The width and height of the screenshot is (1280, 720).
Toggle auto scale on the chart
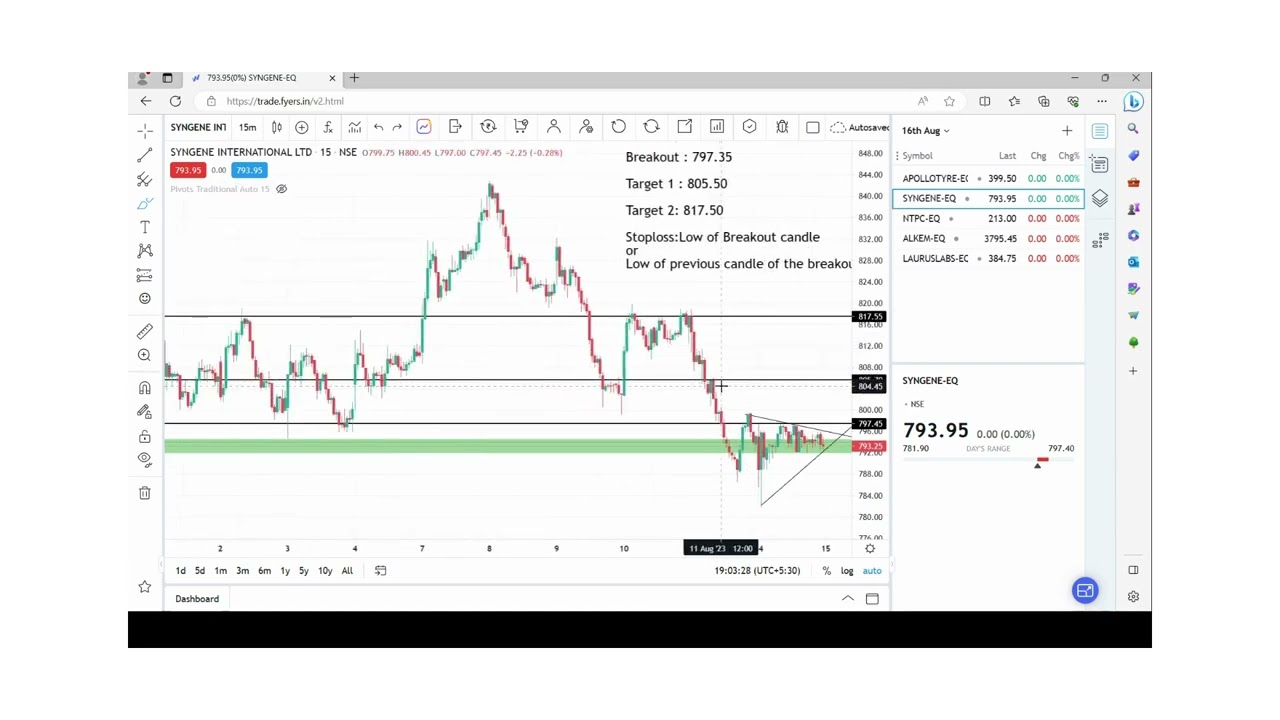872,570
